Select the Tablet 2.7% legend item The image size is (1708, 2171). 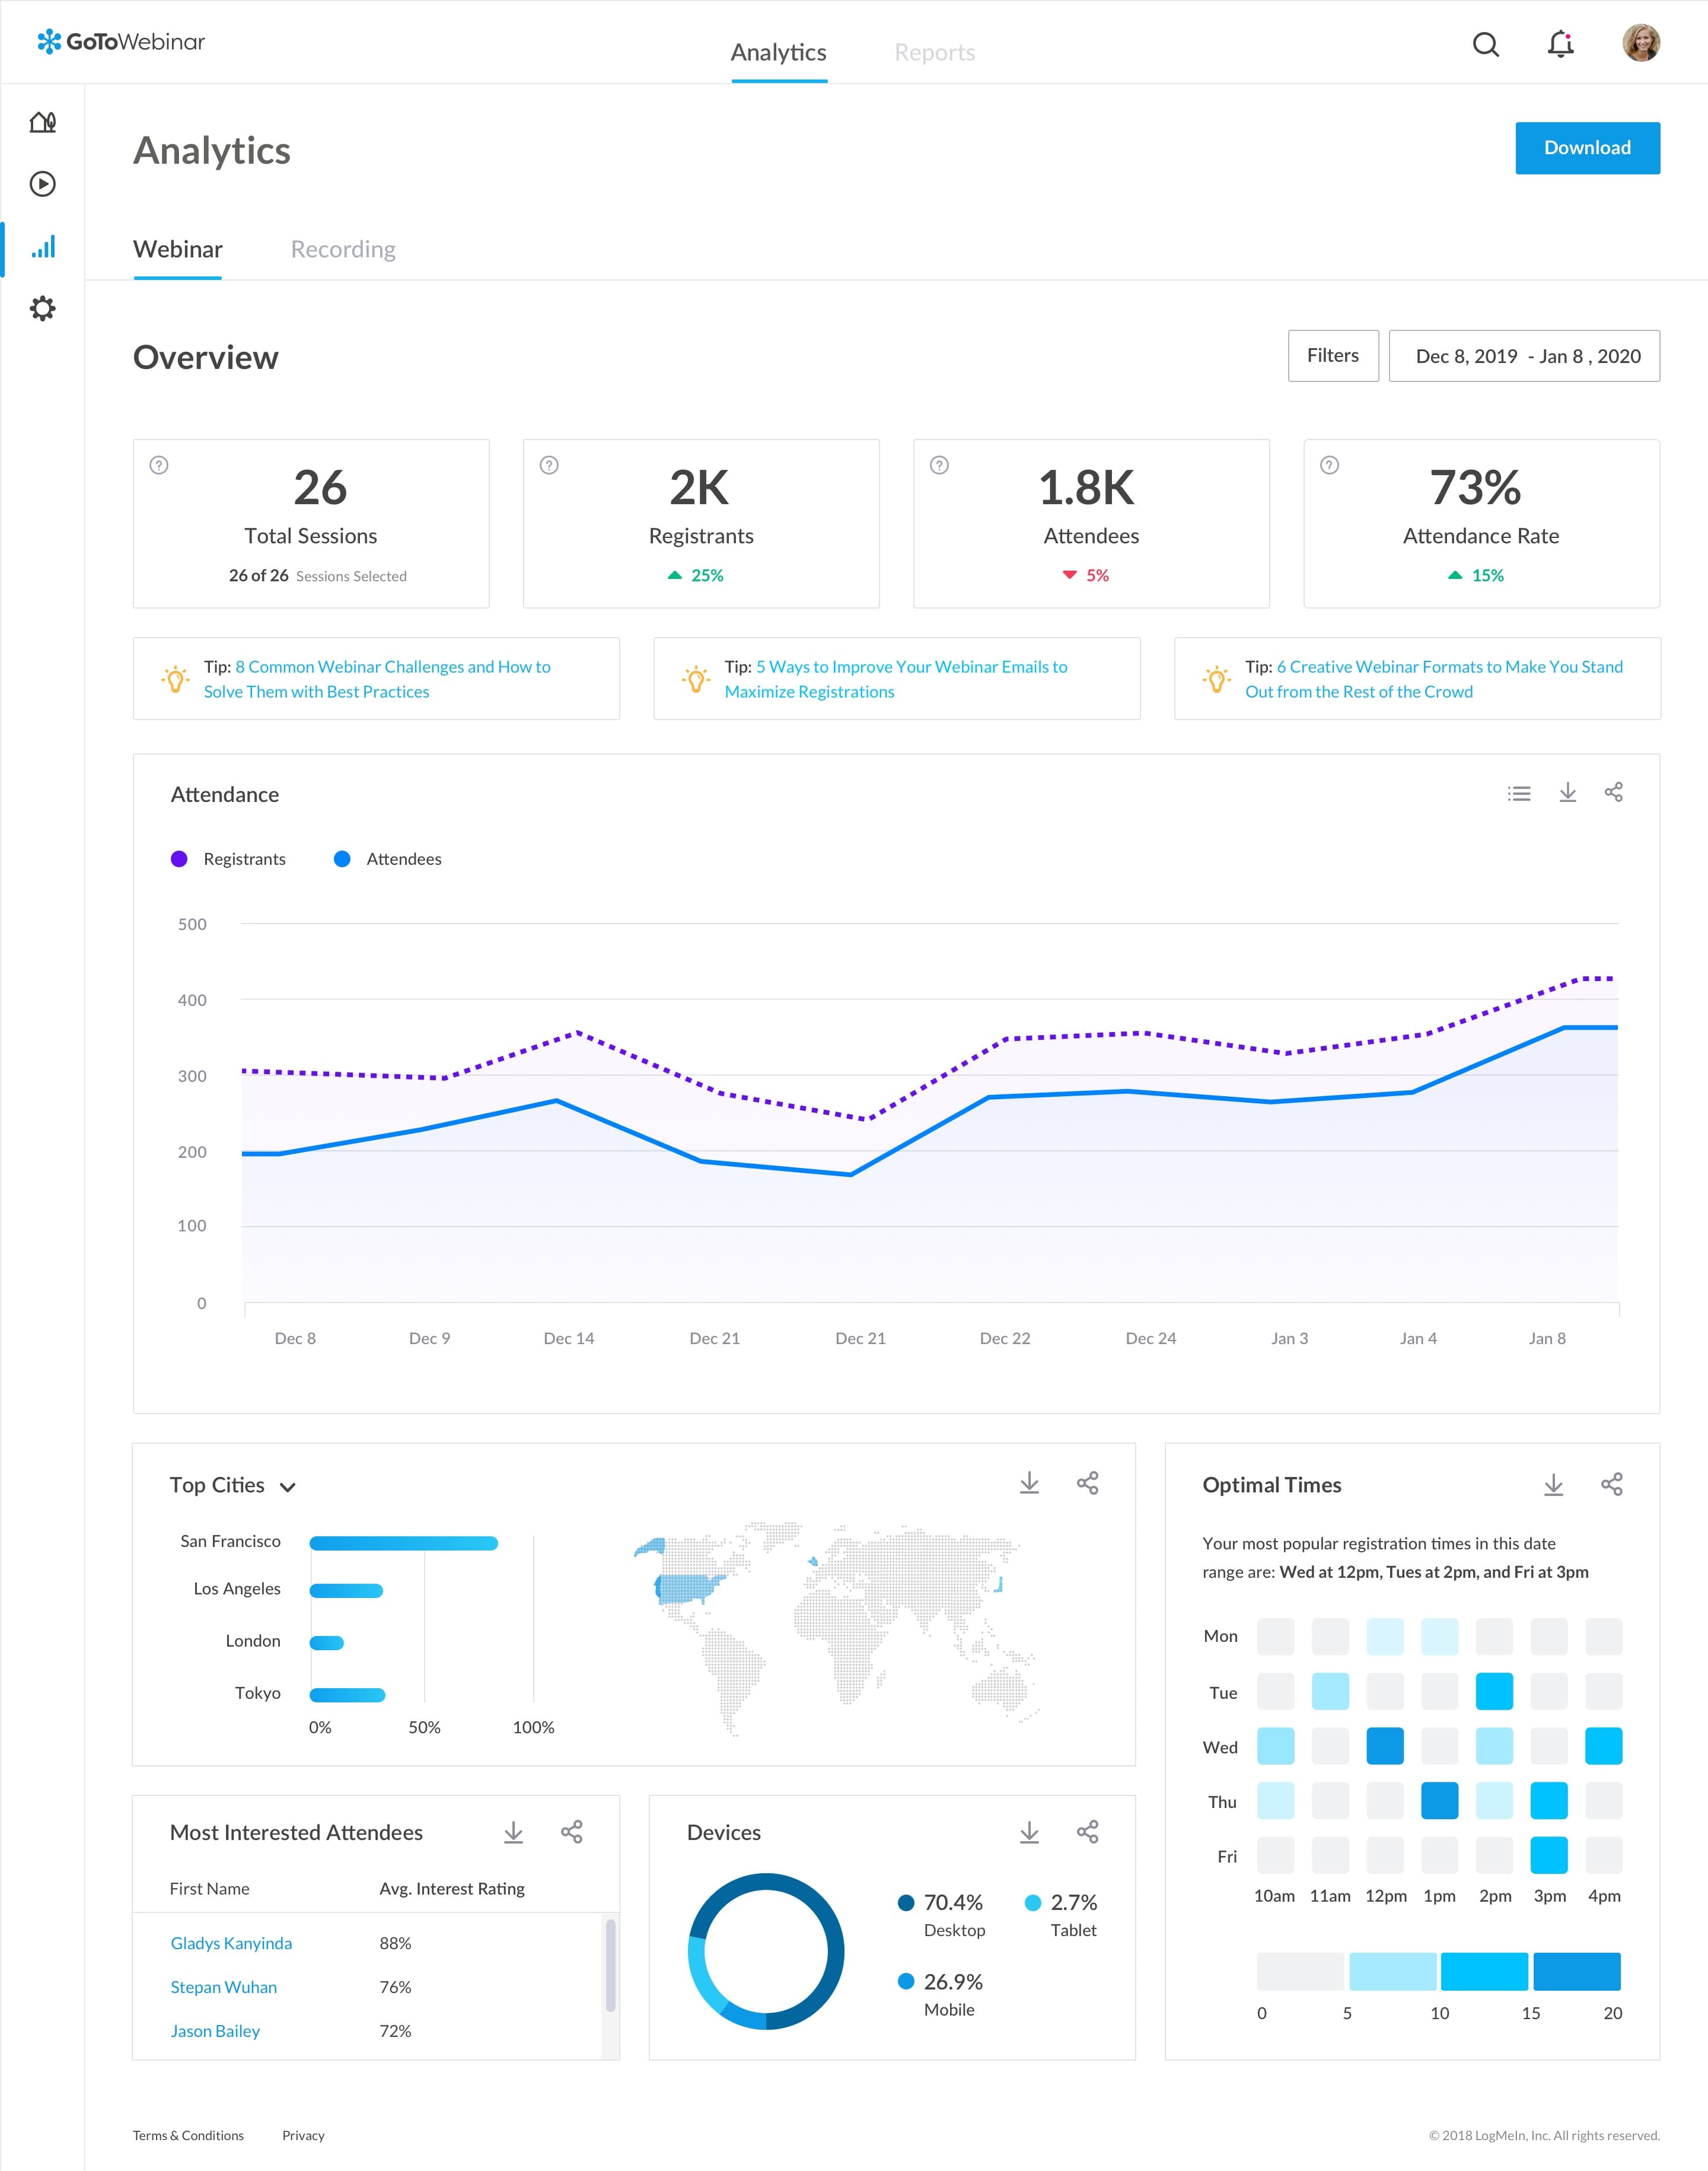click(x=1062, y=1915)
